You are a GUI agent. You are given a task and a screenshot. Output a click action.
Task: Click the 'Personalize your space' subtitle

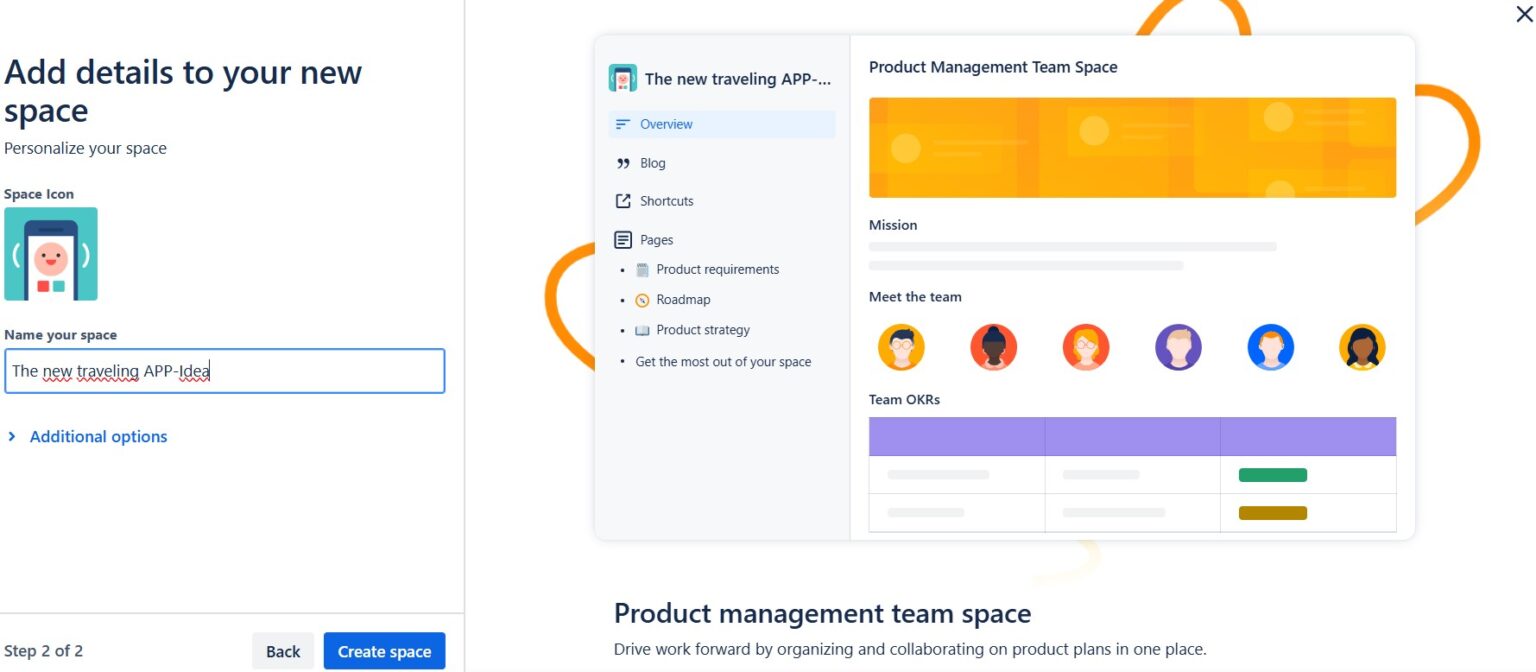coord(85,148)
